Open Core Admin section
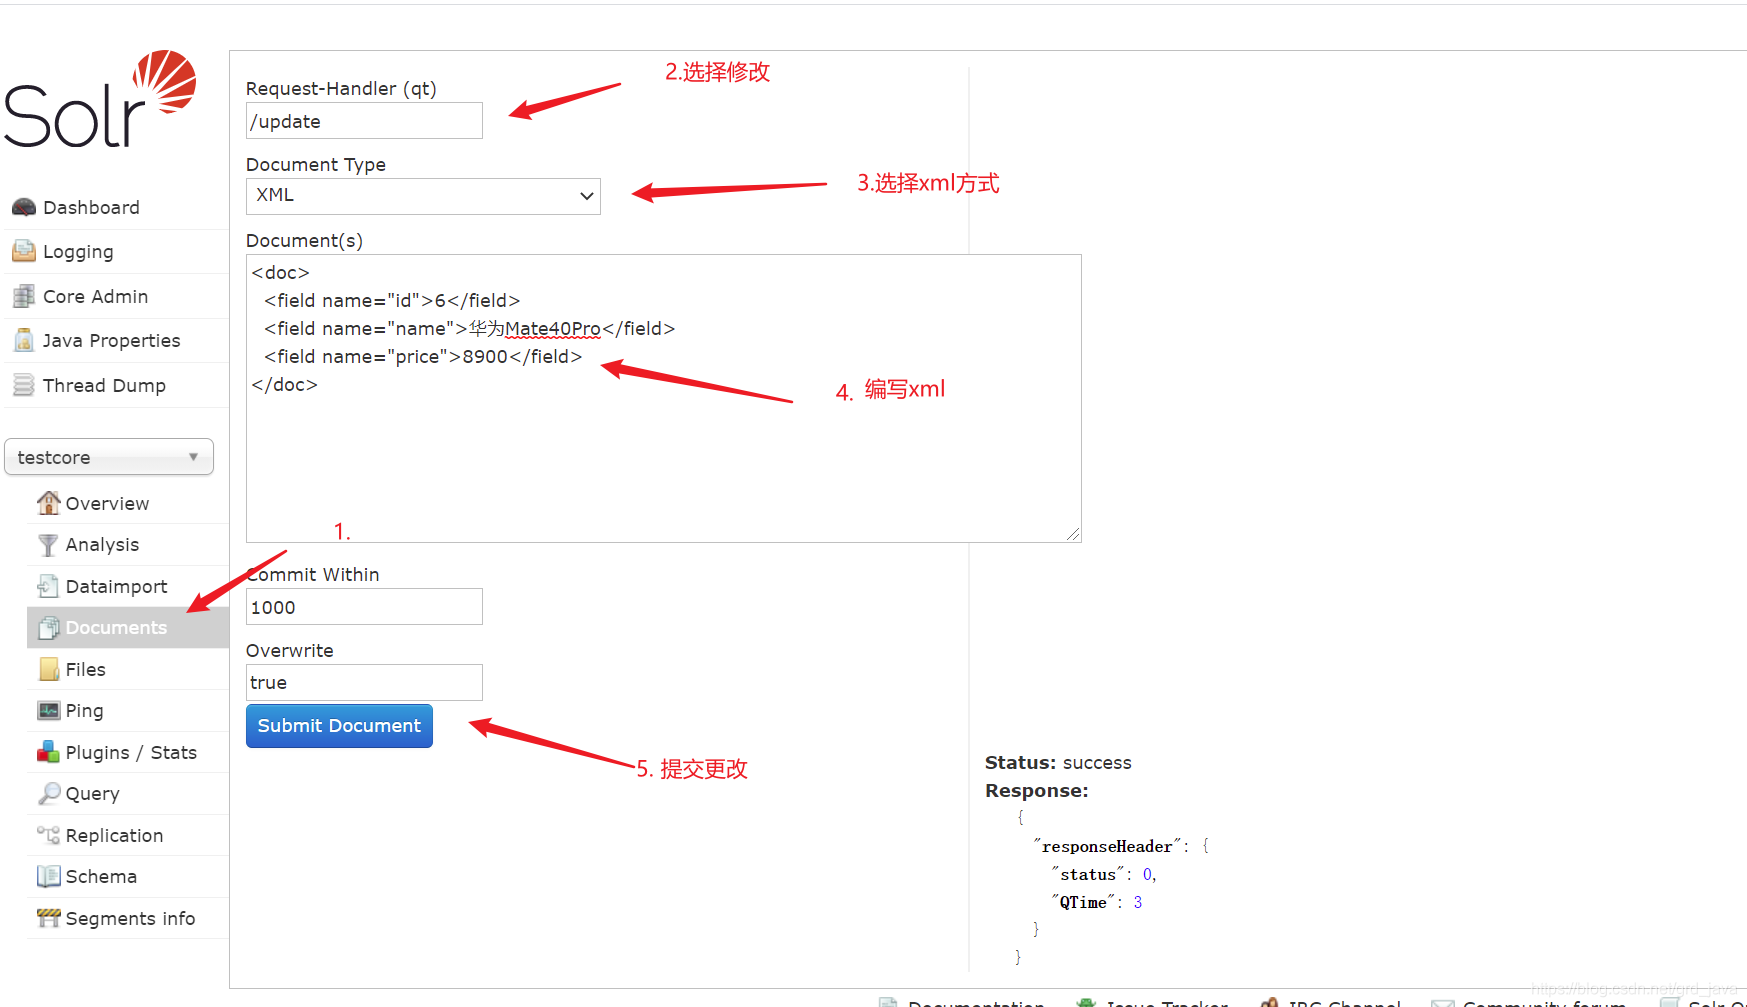 95,296
